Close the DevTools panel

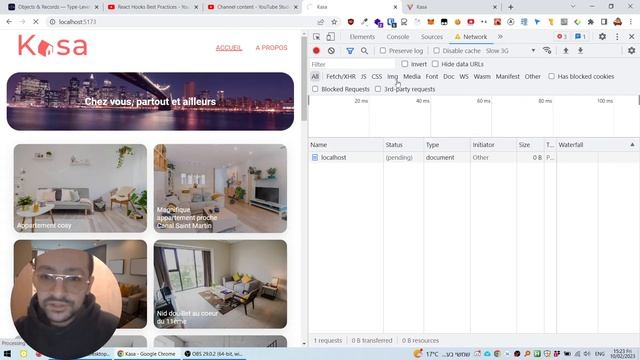(631, 37)
